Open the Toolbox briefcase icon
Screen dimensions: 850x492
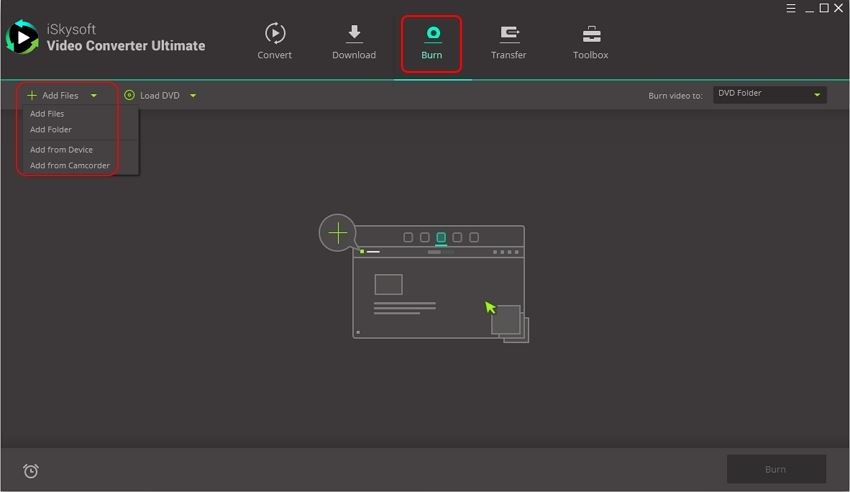tap(590, 34)
